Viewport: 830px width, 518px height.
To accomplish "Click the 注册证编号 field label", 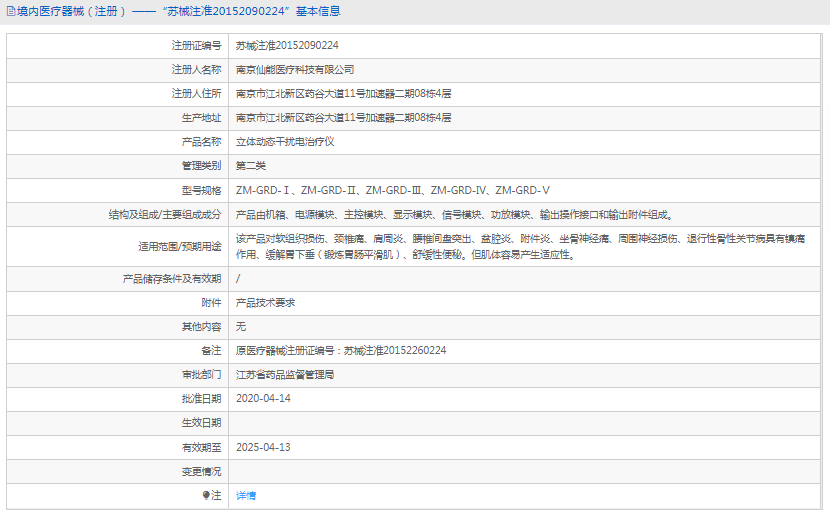I will (x=196, y=46).
